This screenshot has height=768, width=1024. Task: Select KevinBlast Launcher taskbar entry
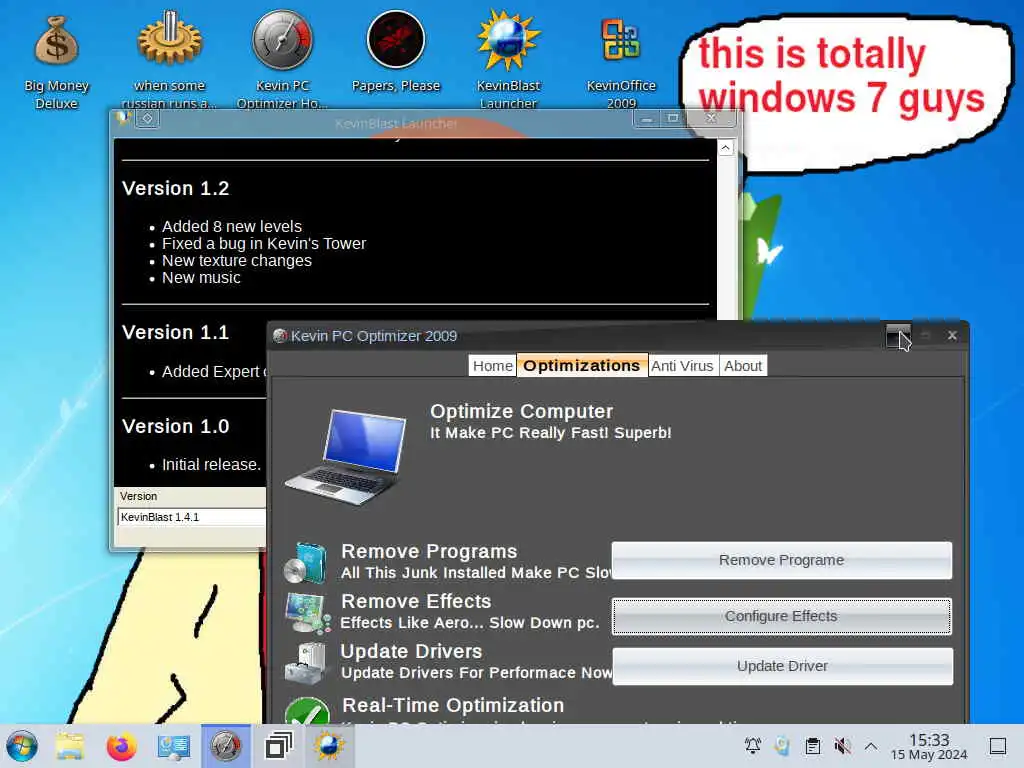point(329,746)
